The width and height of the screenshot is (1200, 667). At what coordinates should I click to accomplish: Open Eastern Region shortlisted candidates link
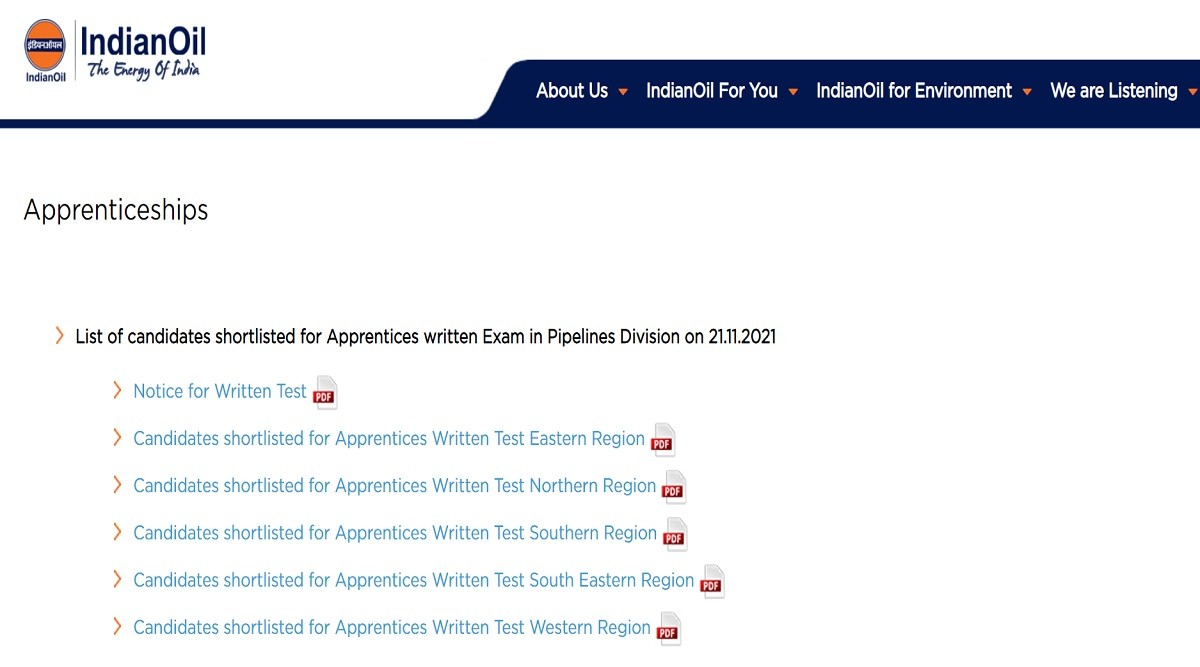[x=388, y=438]
